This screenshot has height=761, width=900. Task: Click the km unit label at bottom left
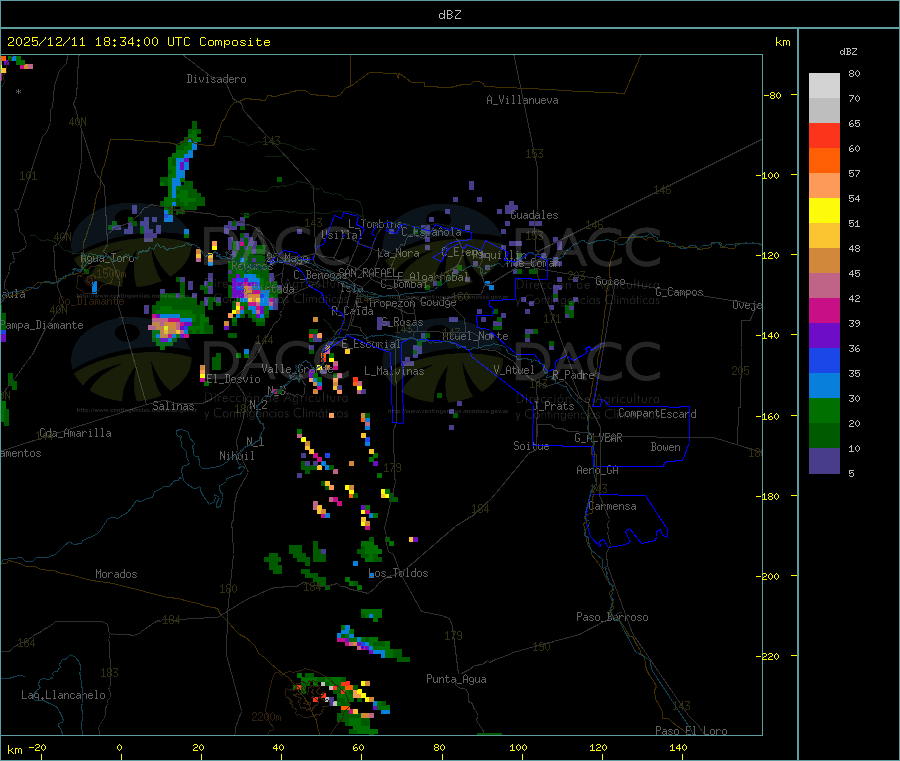tap(15, 750)
